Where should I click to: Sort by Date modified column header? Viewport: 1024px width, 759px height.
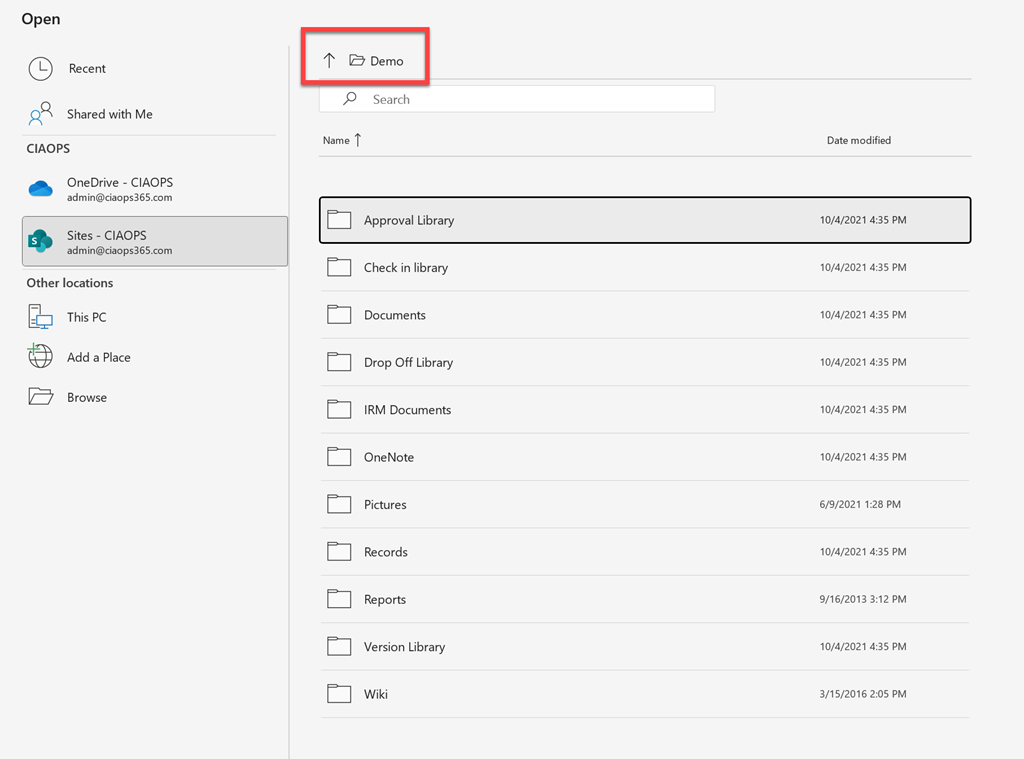858,141
